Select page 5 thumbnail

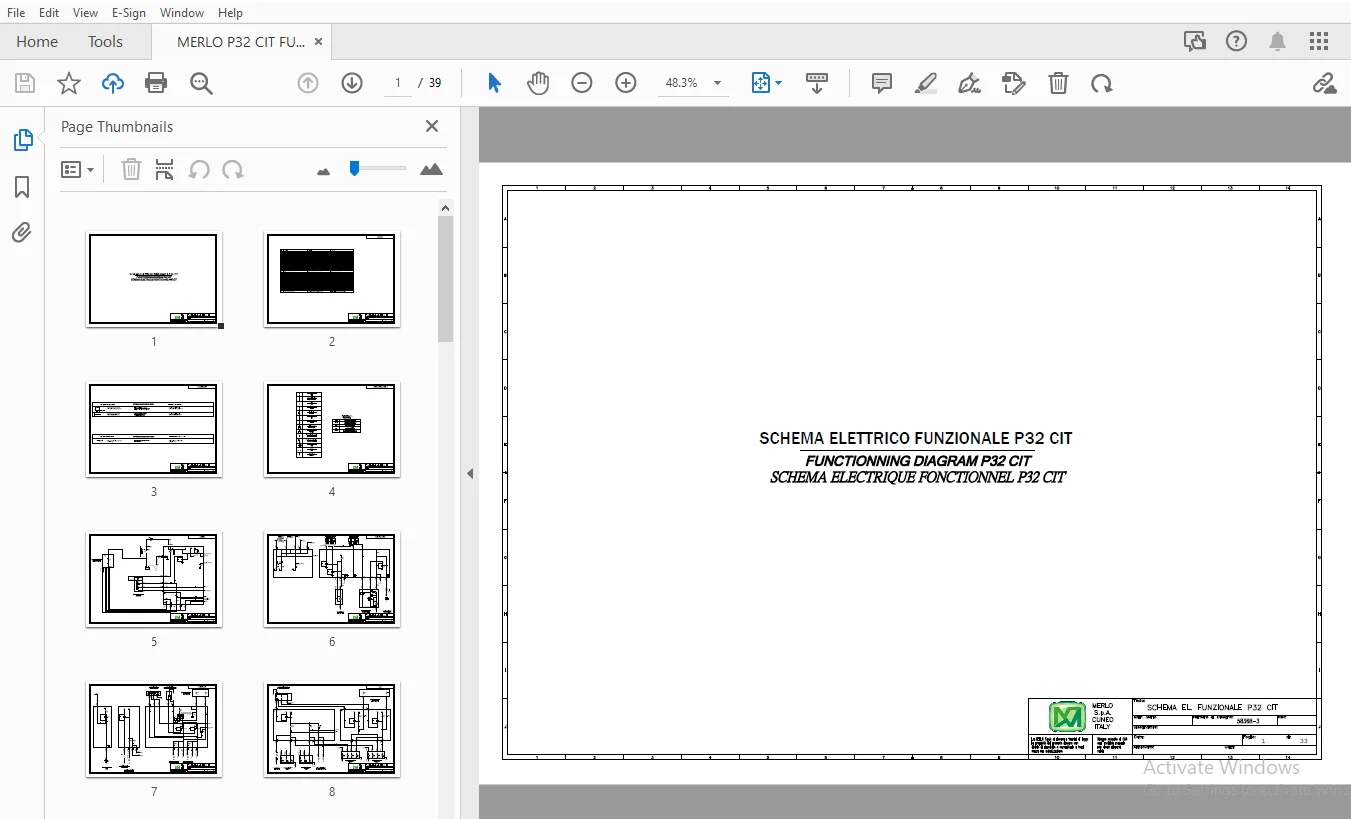tap(153, 579)
